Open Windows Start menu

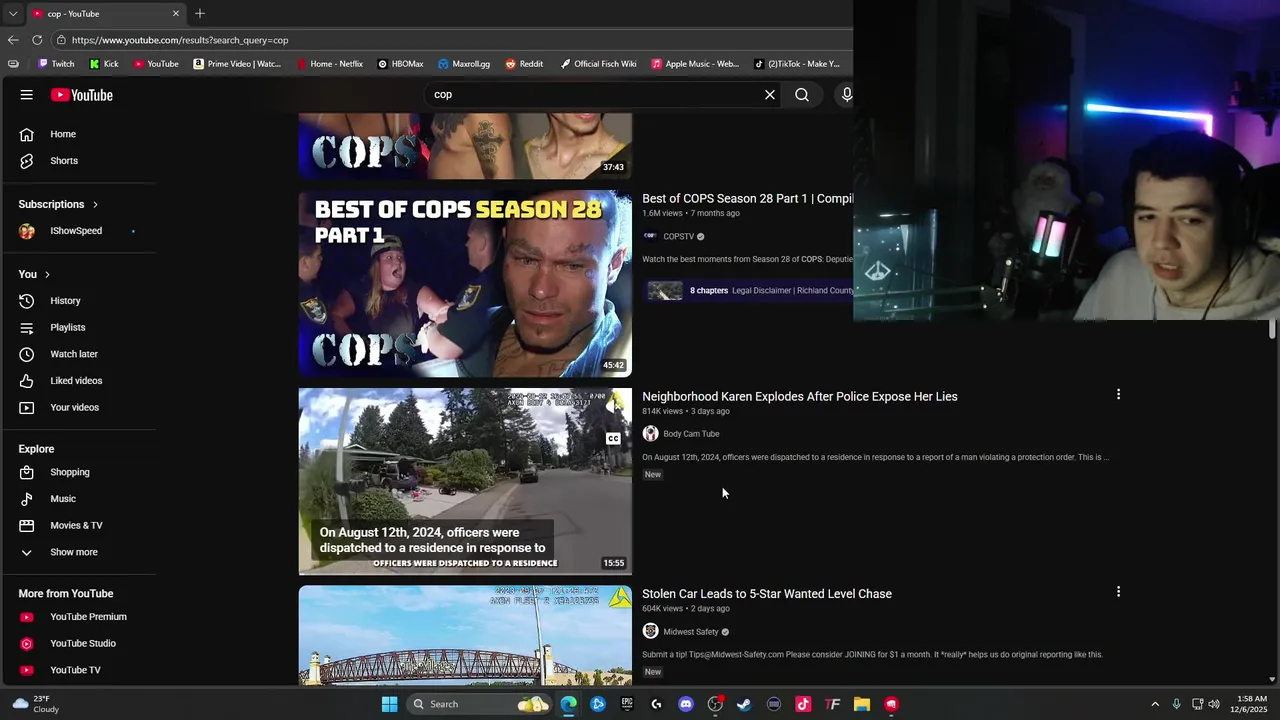(389, 704)
